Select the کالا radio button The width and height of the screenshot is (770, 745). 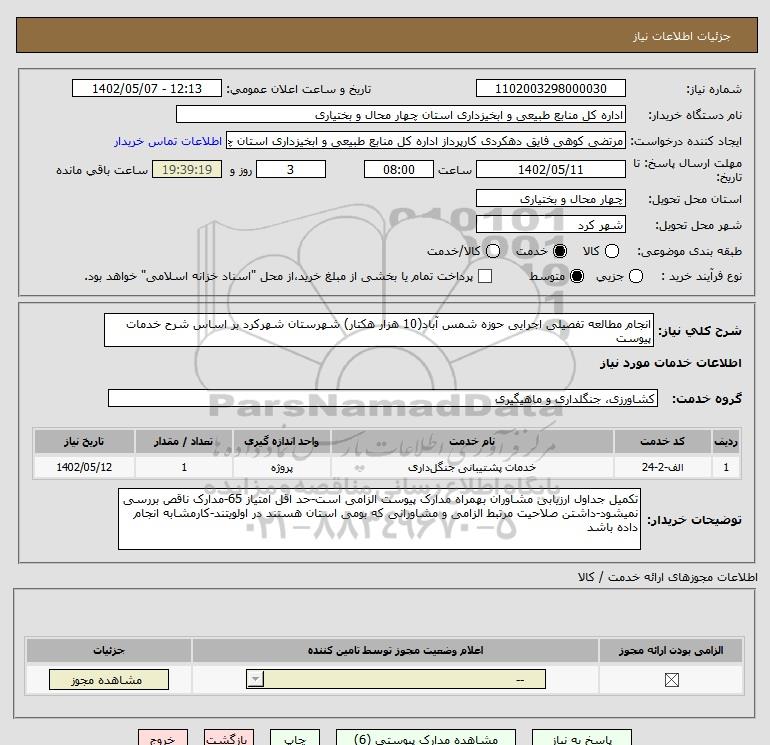coord(611,251)
